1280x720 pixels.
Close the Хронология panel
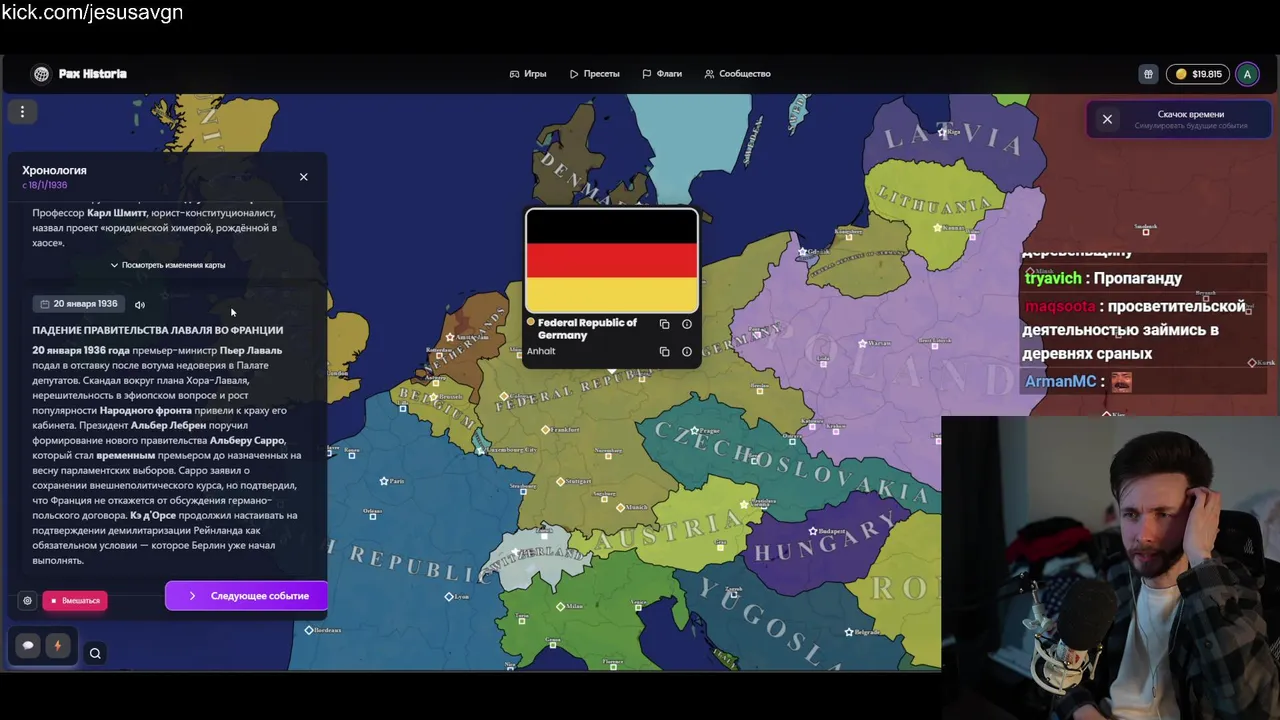click(x=304, y=177)
